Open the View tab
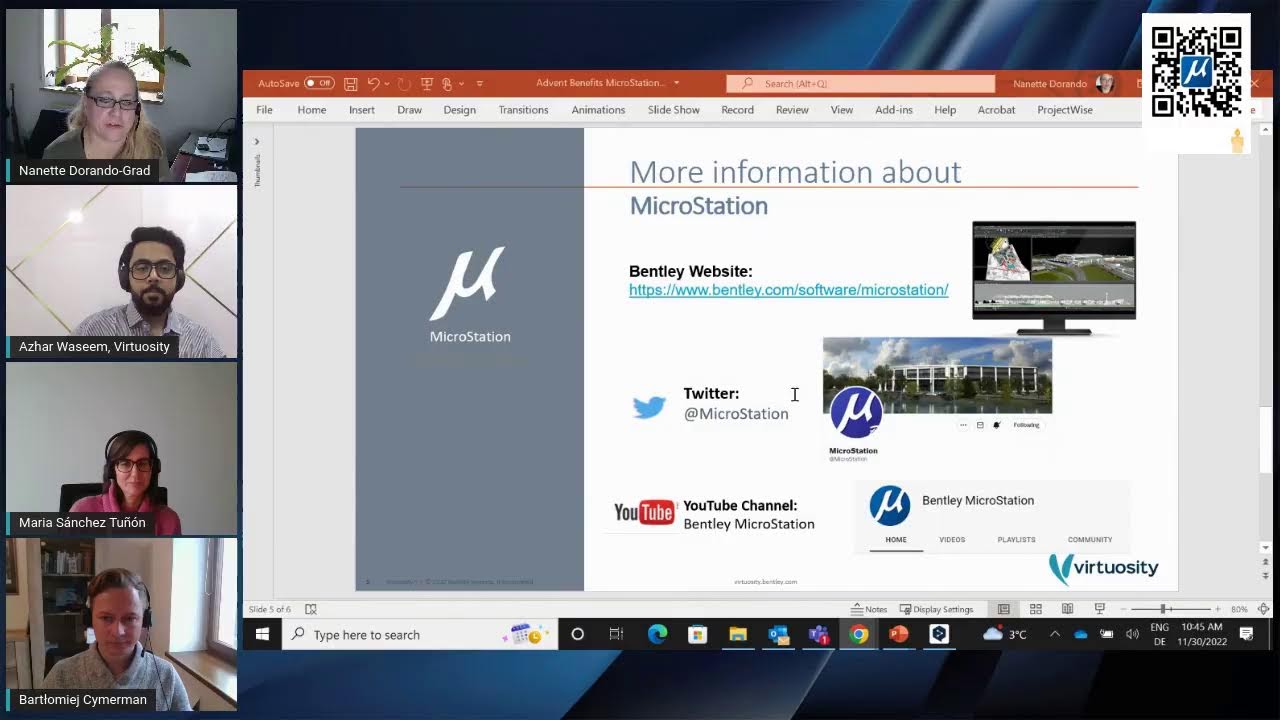The image size is (1280, 720). coord(842,110)
